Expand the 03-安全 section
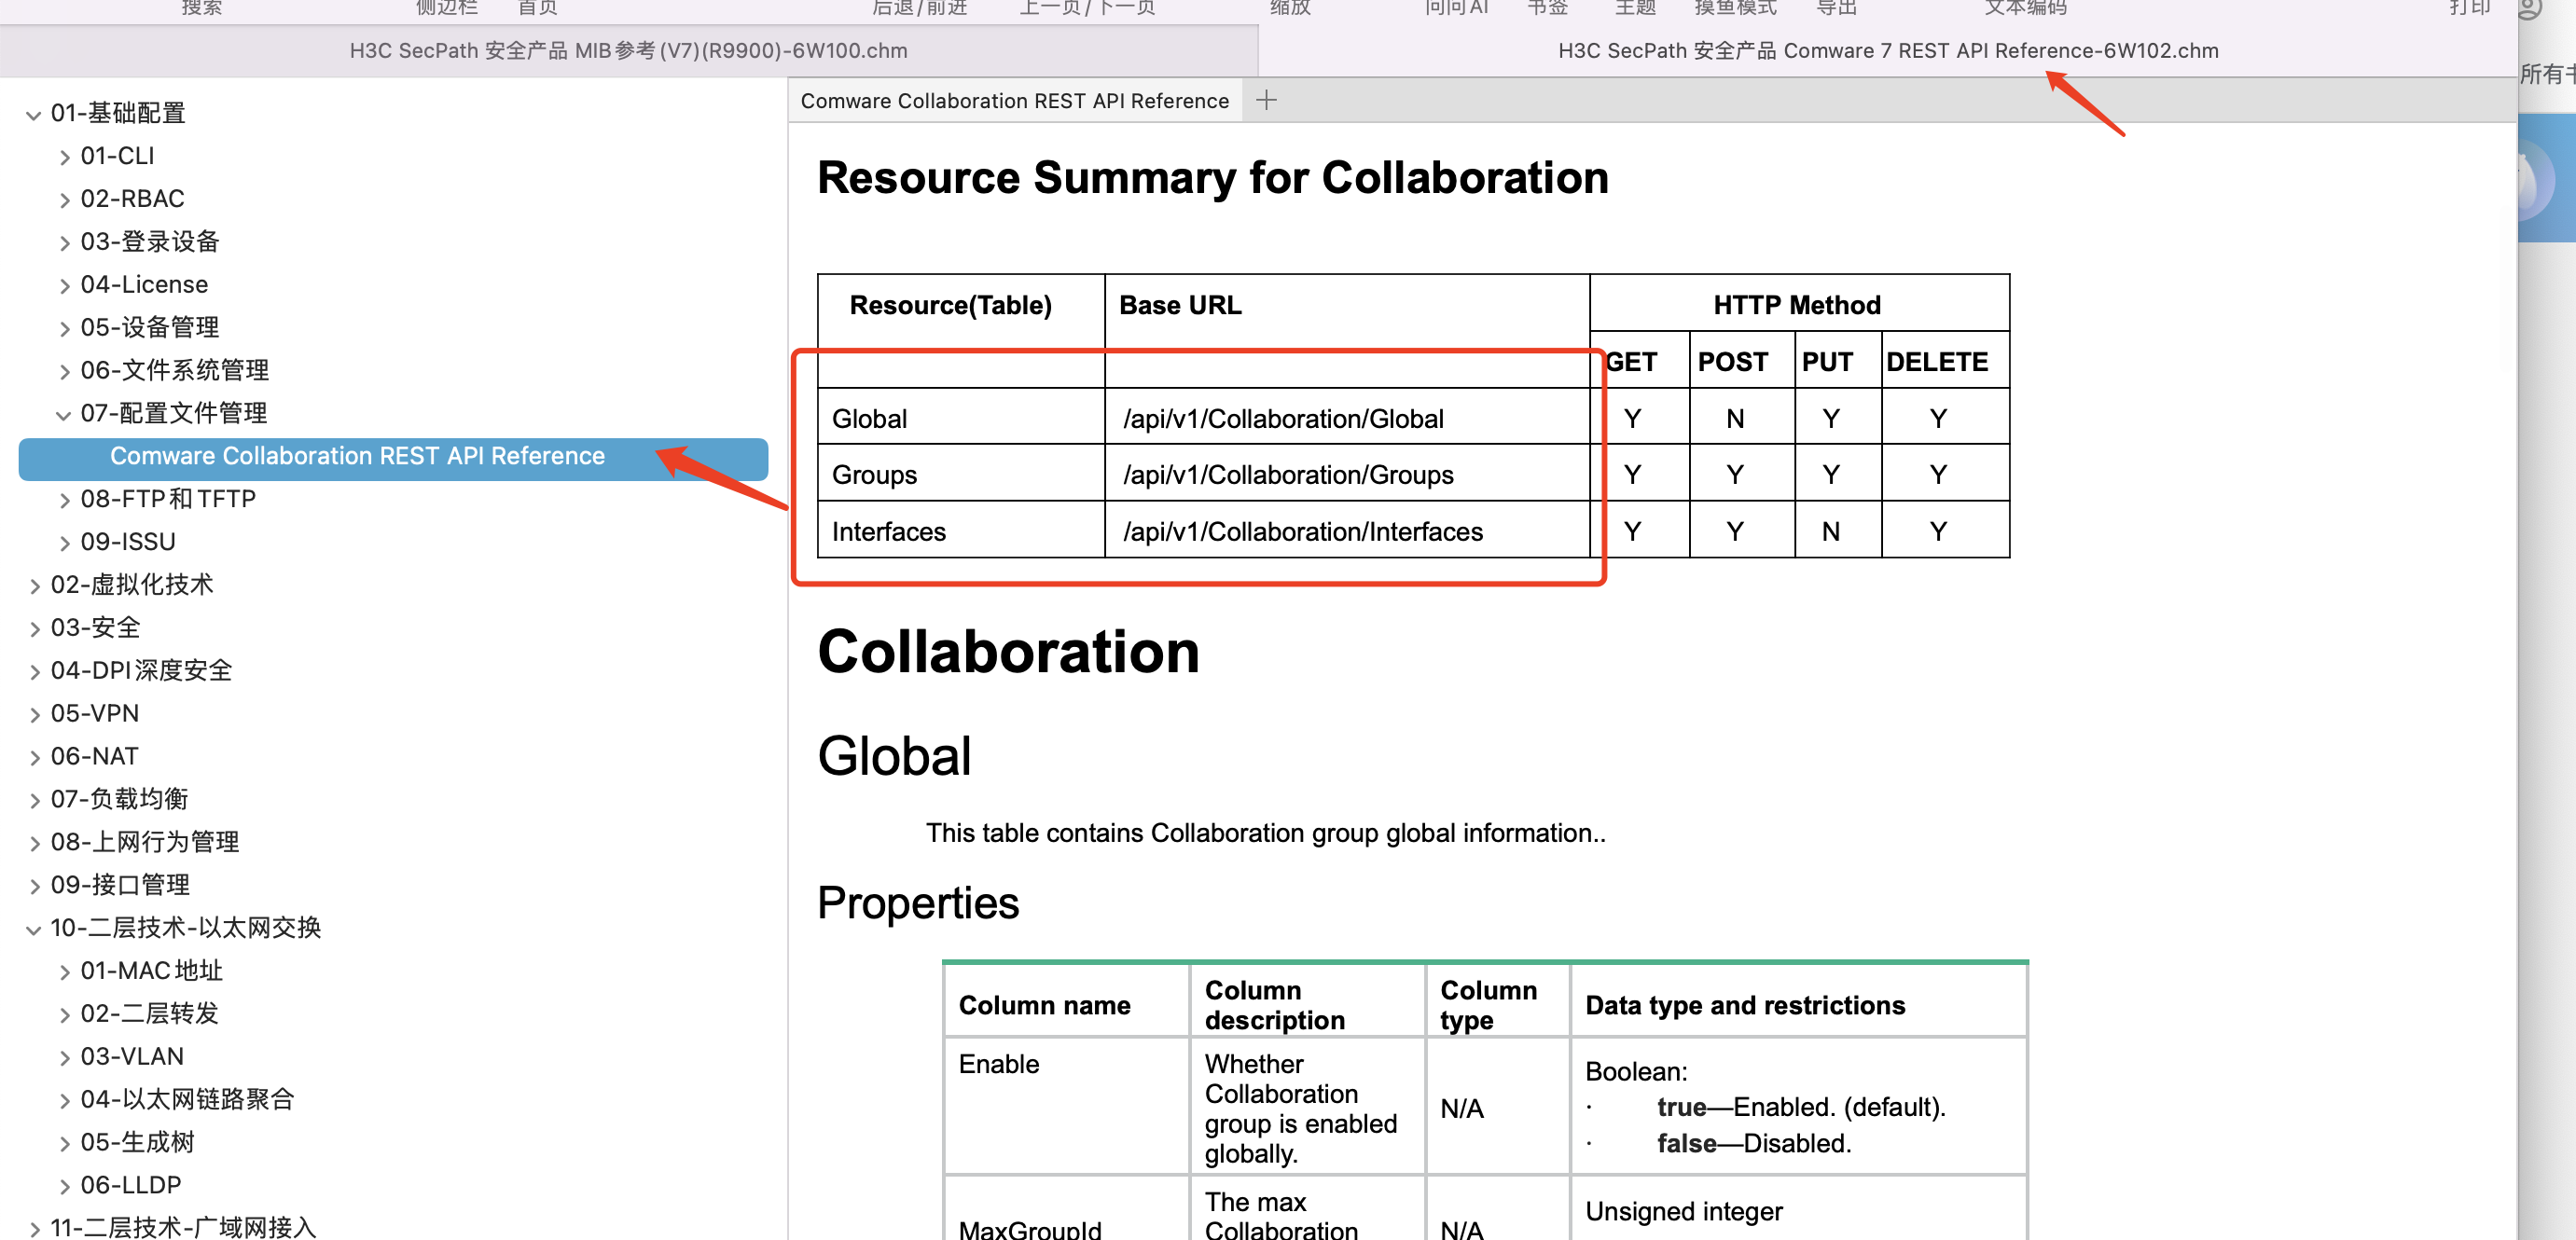 click(34, 629)
